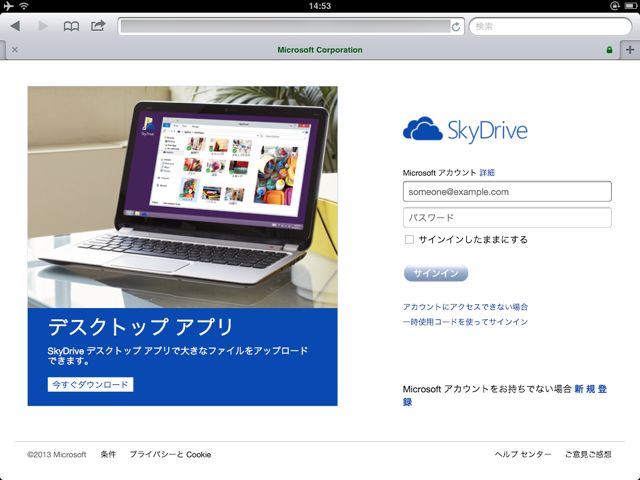Click the laptop promotional image
Screen dimensions: 640x480
tap(182, 197)
